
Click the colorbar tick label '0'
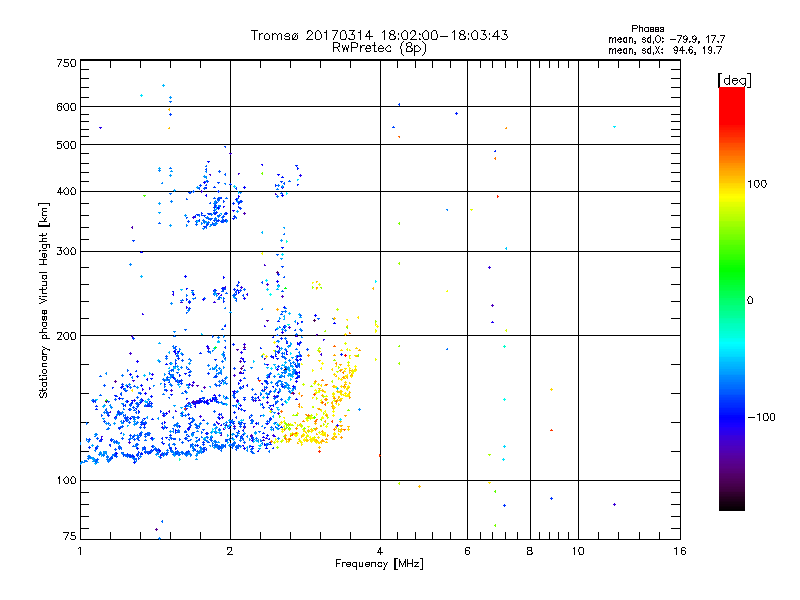pyautogui.click(x=750, y=301)
